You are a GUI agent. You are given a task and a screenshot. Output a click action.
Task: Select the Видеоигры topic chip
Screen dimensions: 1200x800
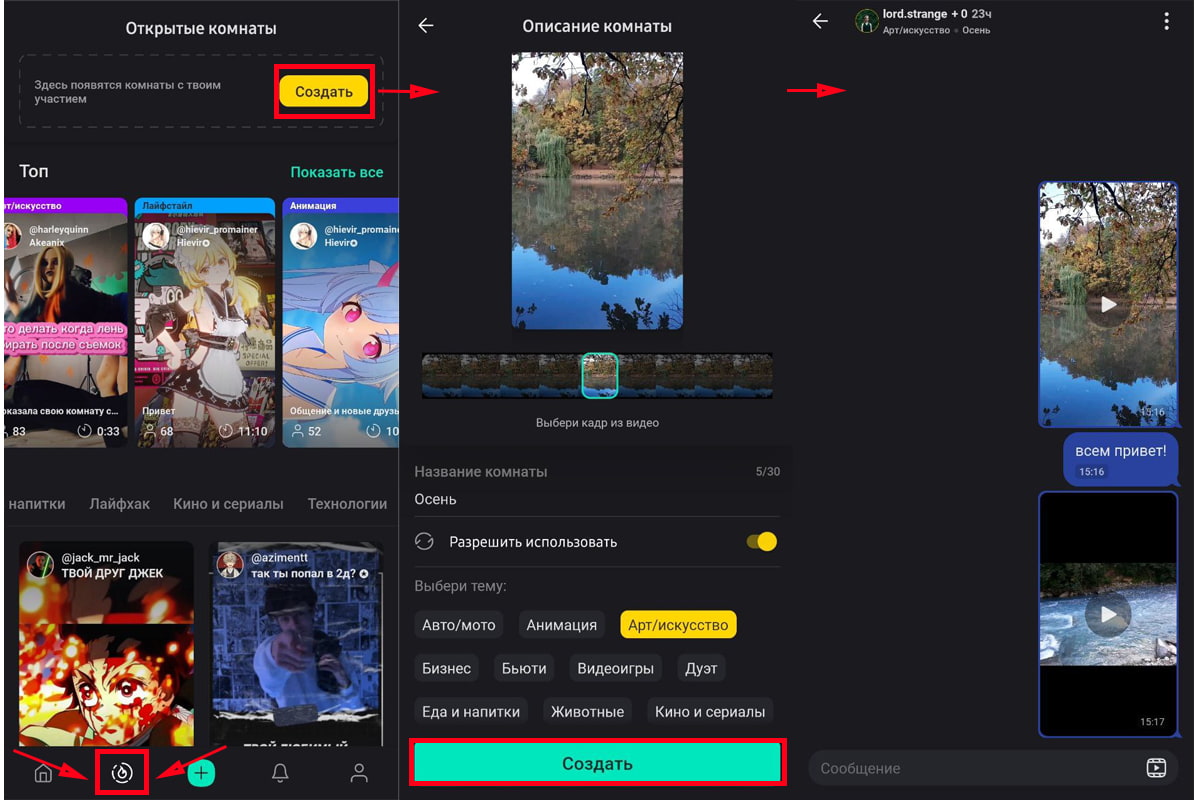pos(615,668)
